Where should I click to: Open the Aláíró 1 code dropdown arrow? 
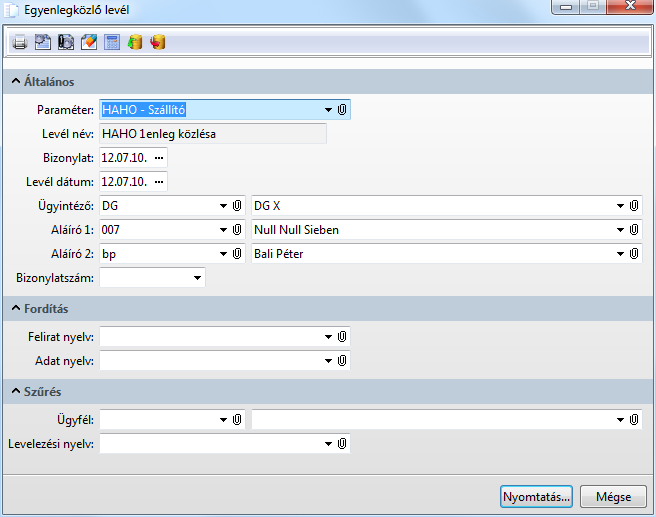click(223, 230)
